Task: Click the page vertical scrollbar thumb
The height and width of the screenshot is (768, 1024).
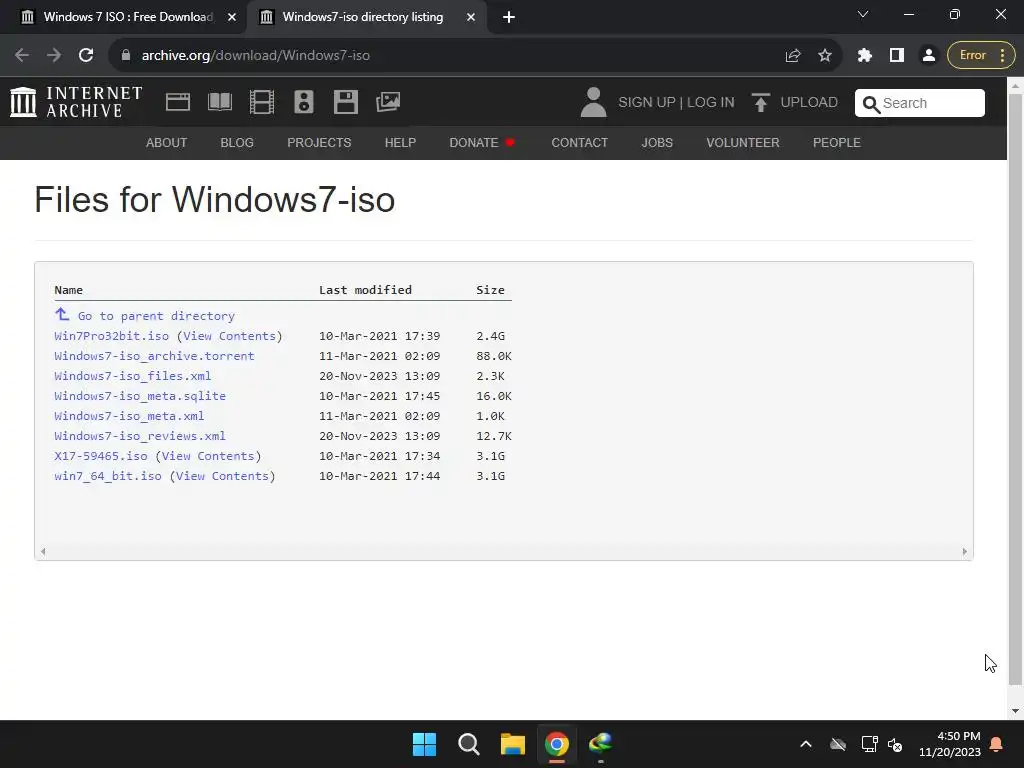Action: 1015,390
